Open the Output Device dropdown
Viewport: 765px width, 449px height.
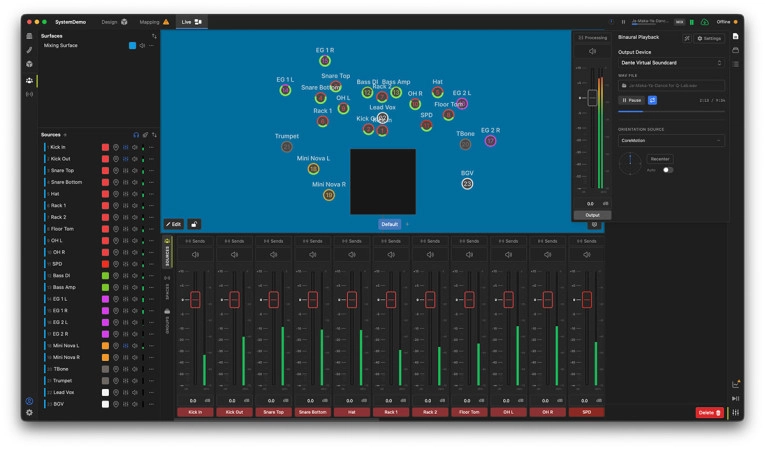(671, 63)
